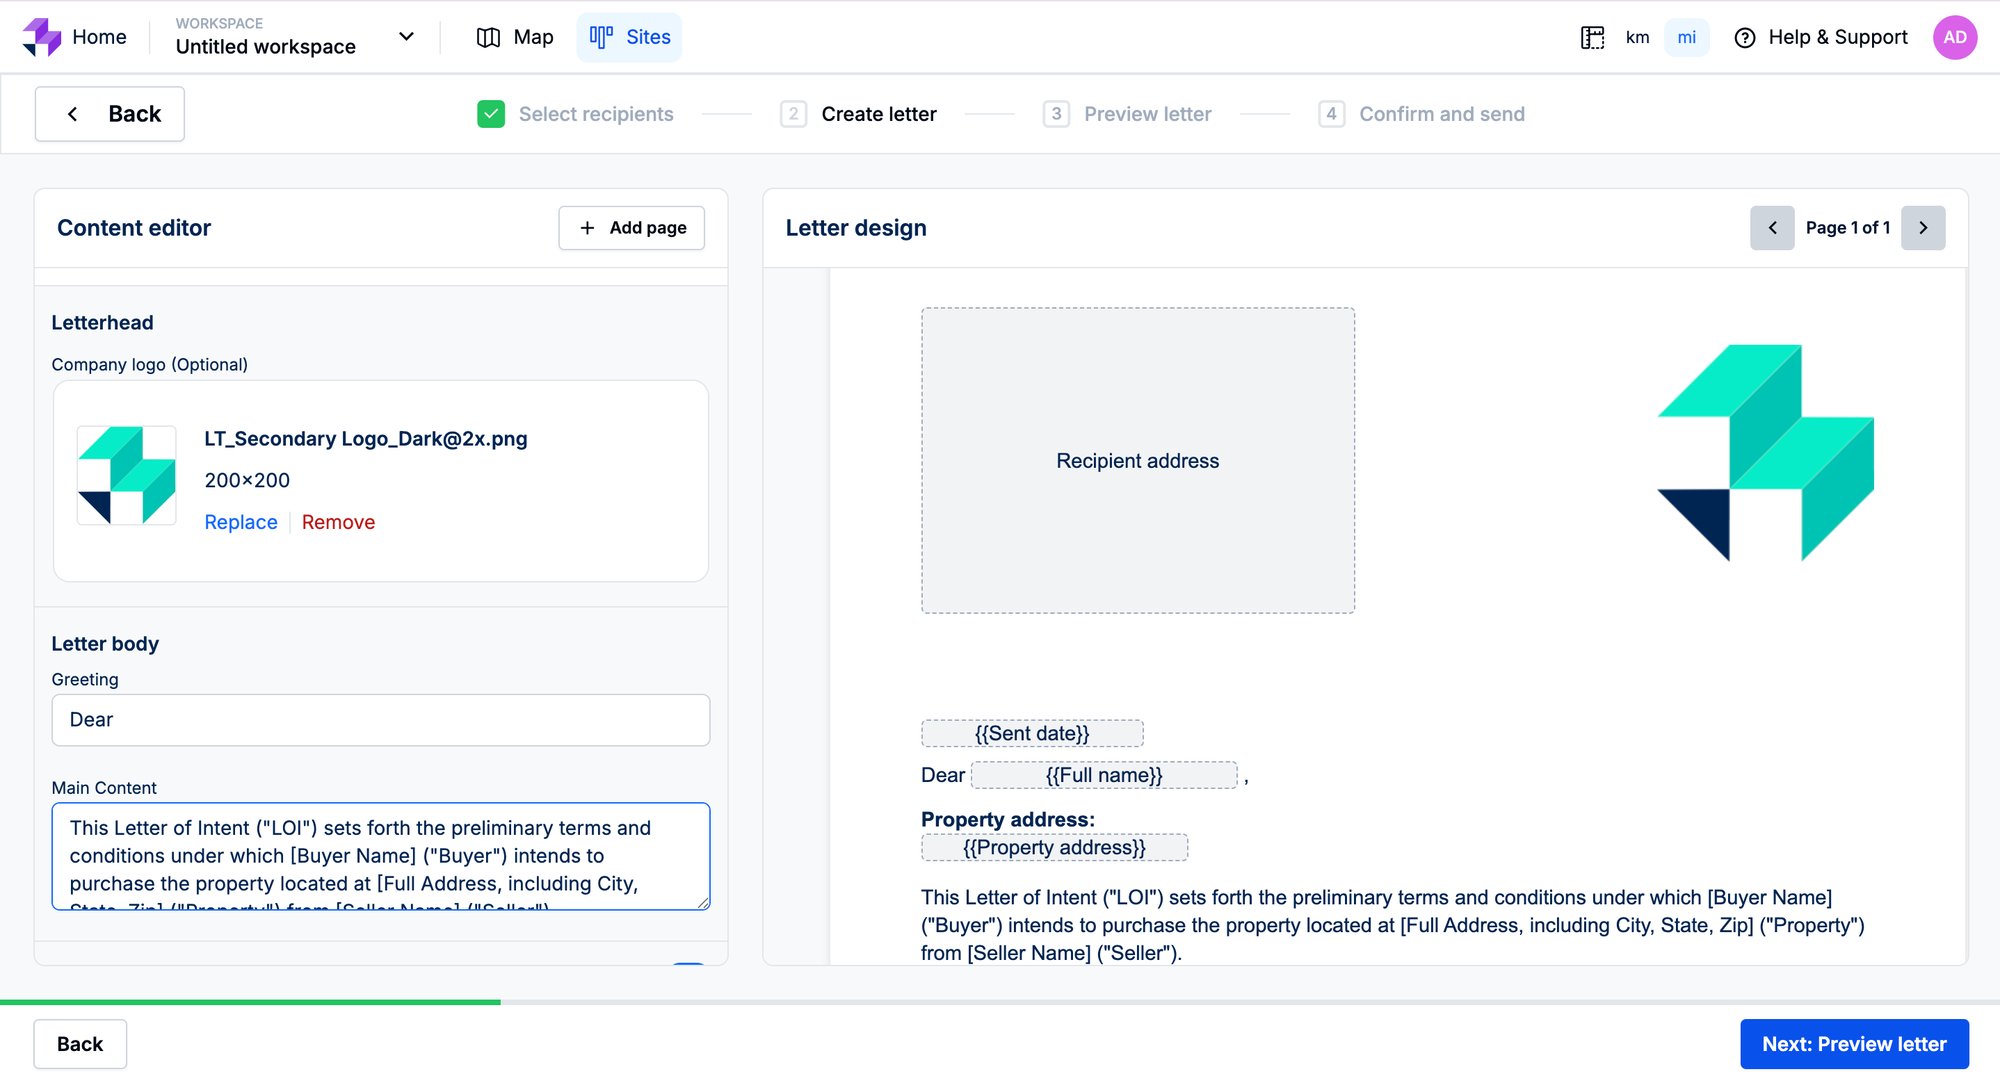Click the measurement ruler icon
The height and width of the screenshot is (1083, 2000).
point(1592,37)
